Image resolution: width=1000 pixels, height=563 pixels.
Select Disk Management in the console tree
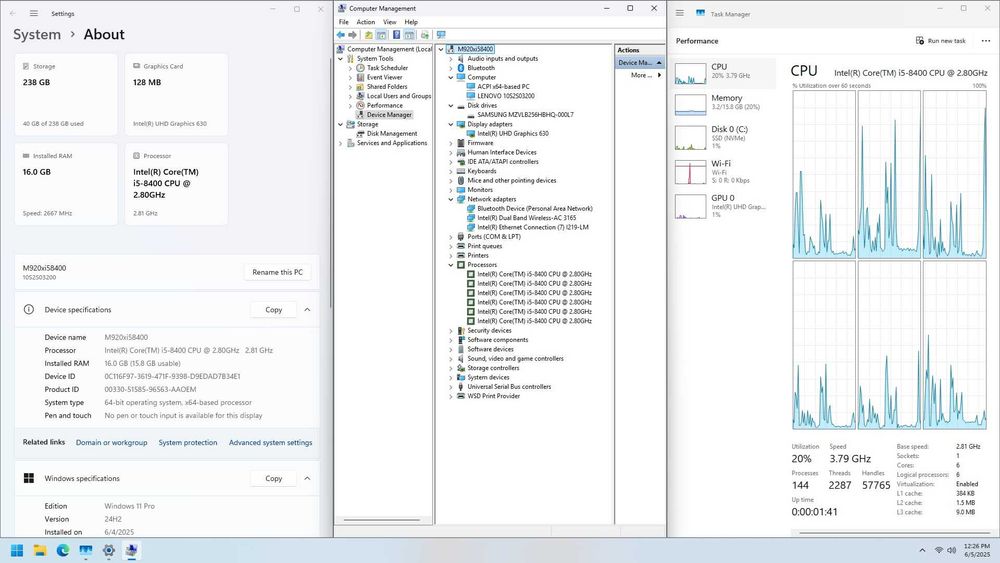point(392,133)
